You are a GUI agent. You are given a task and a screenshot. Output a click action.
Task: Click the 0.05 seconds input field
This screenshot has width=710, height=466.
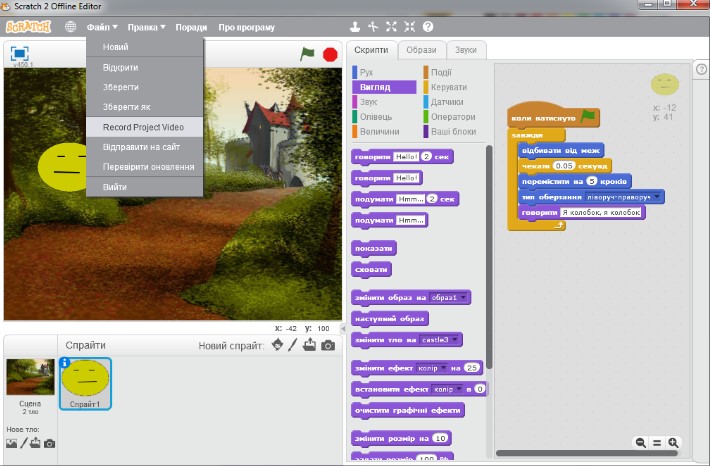pyautogui.click(x=564, y=166)
